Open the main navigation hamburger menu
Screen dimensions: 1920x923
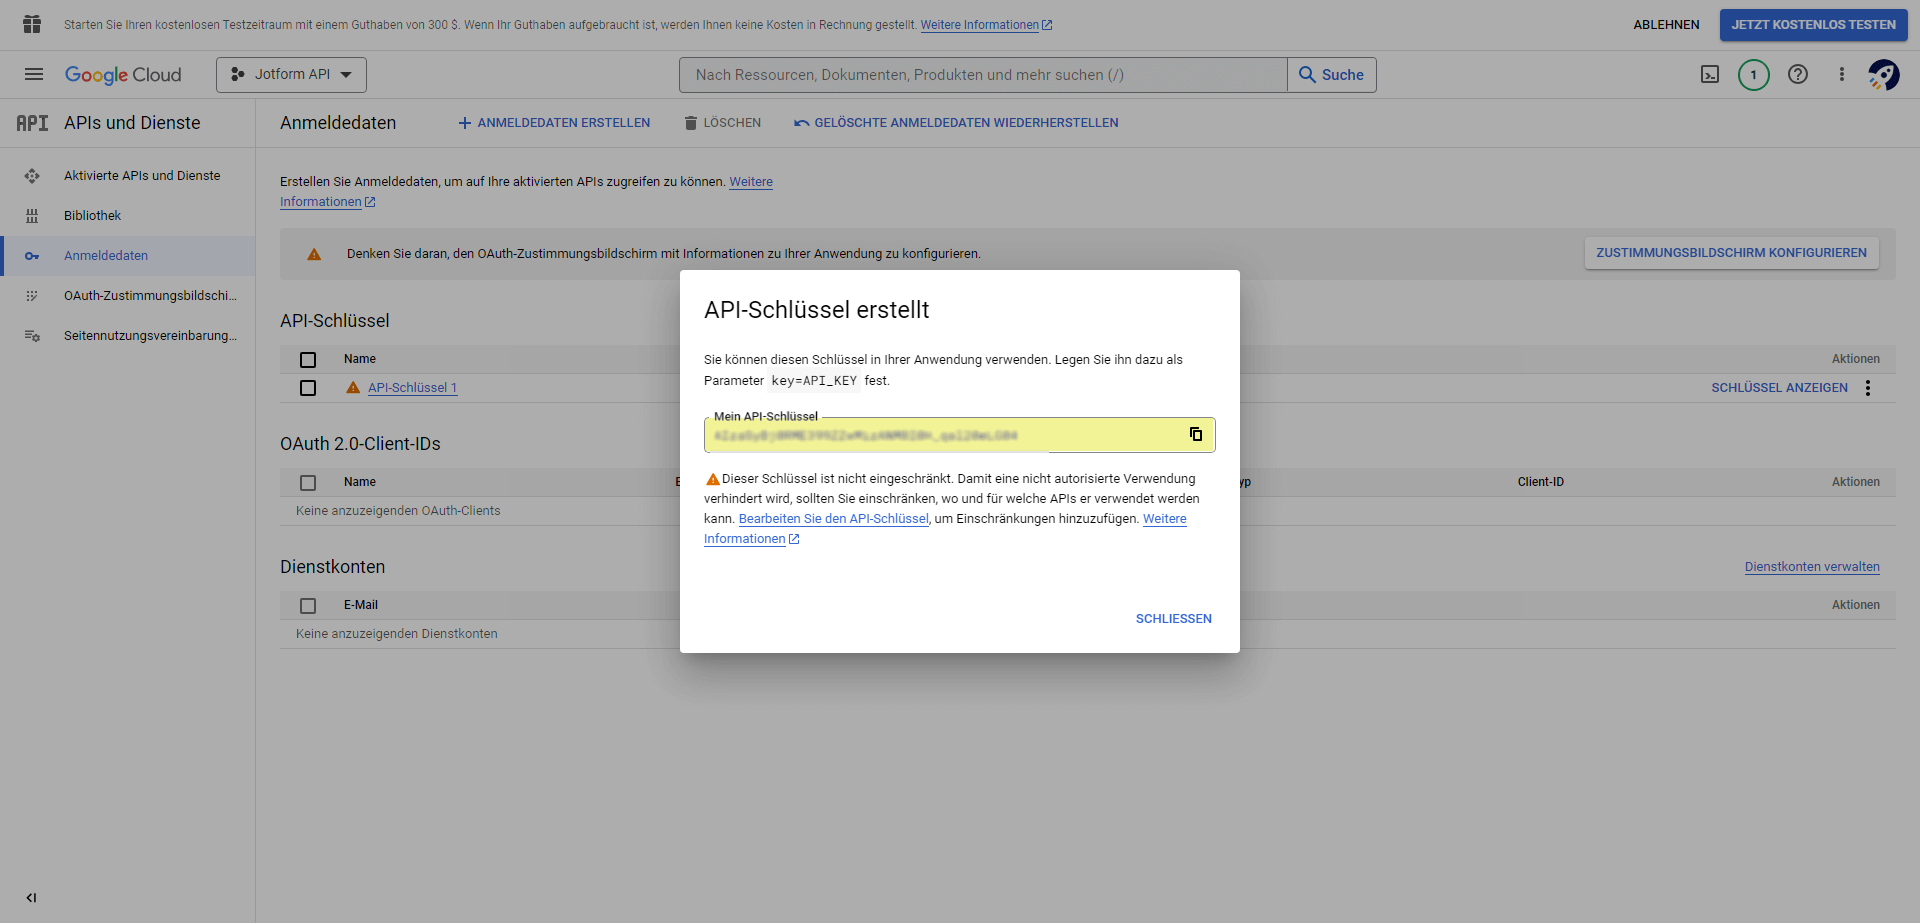(34, 74)
